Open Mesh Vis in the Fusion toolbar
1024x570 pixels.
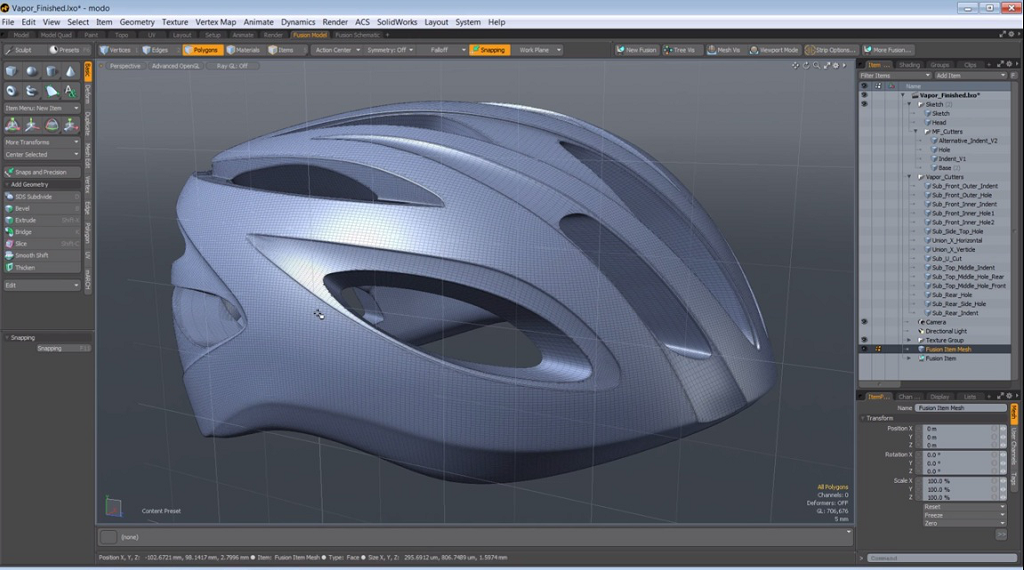tap(724, 49)
